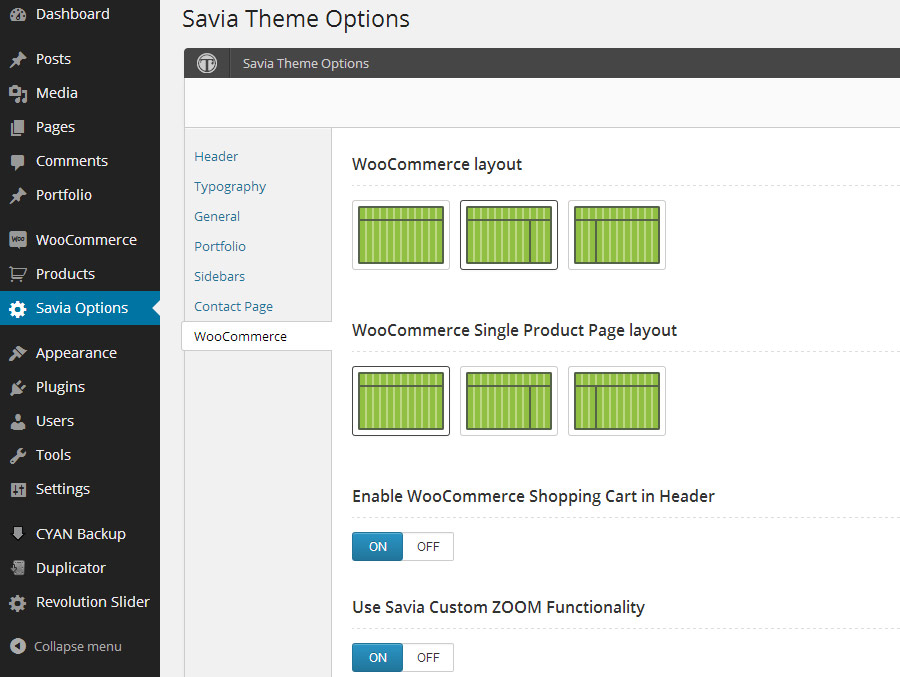Choose left-sidebar Single Product Page layout
The width and height of the screenshot is (900, 677).
pos(617,401)
